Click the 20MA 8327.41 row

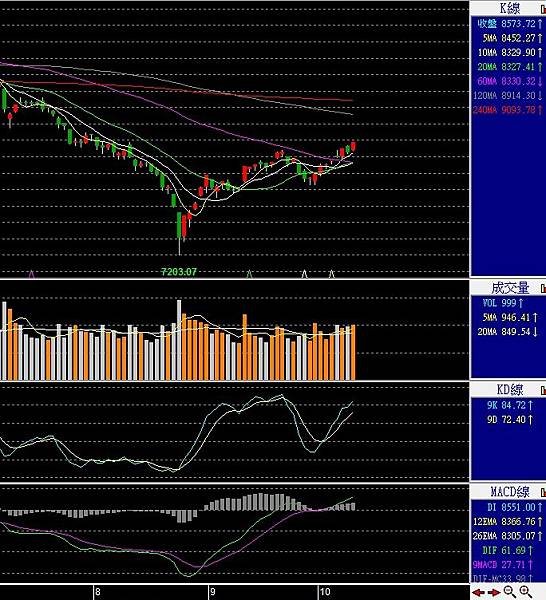[510, 67]
